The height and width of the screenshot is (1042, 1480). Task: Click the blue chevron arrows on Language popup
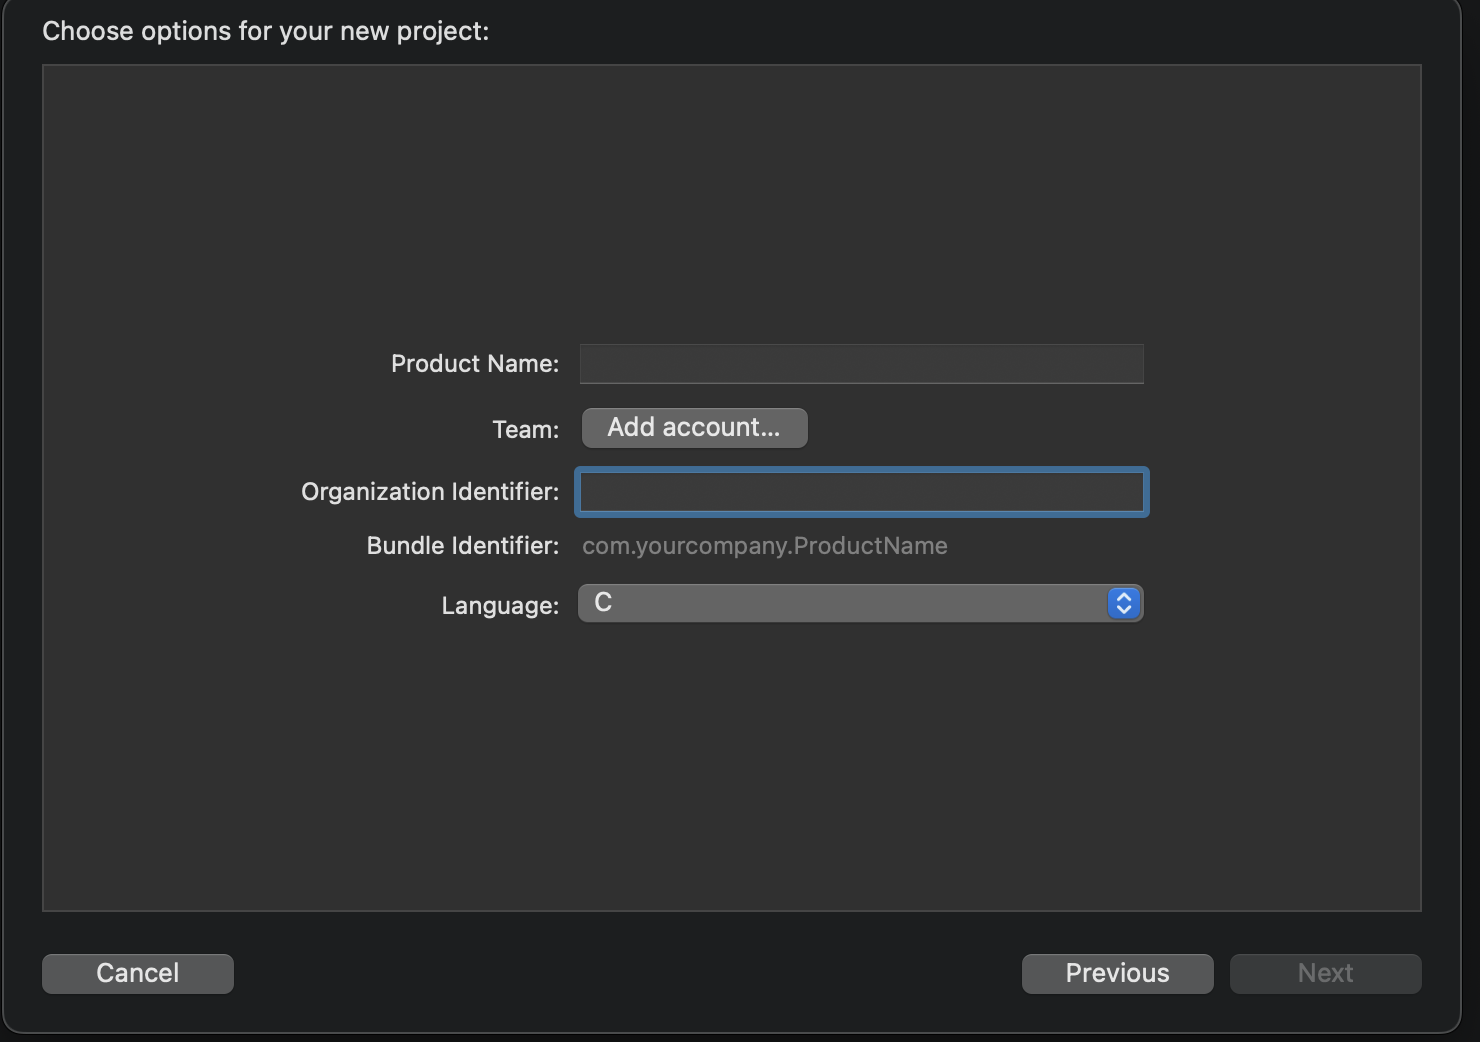pyautogui.click(x=1123, y=604)
